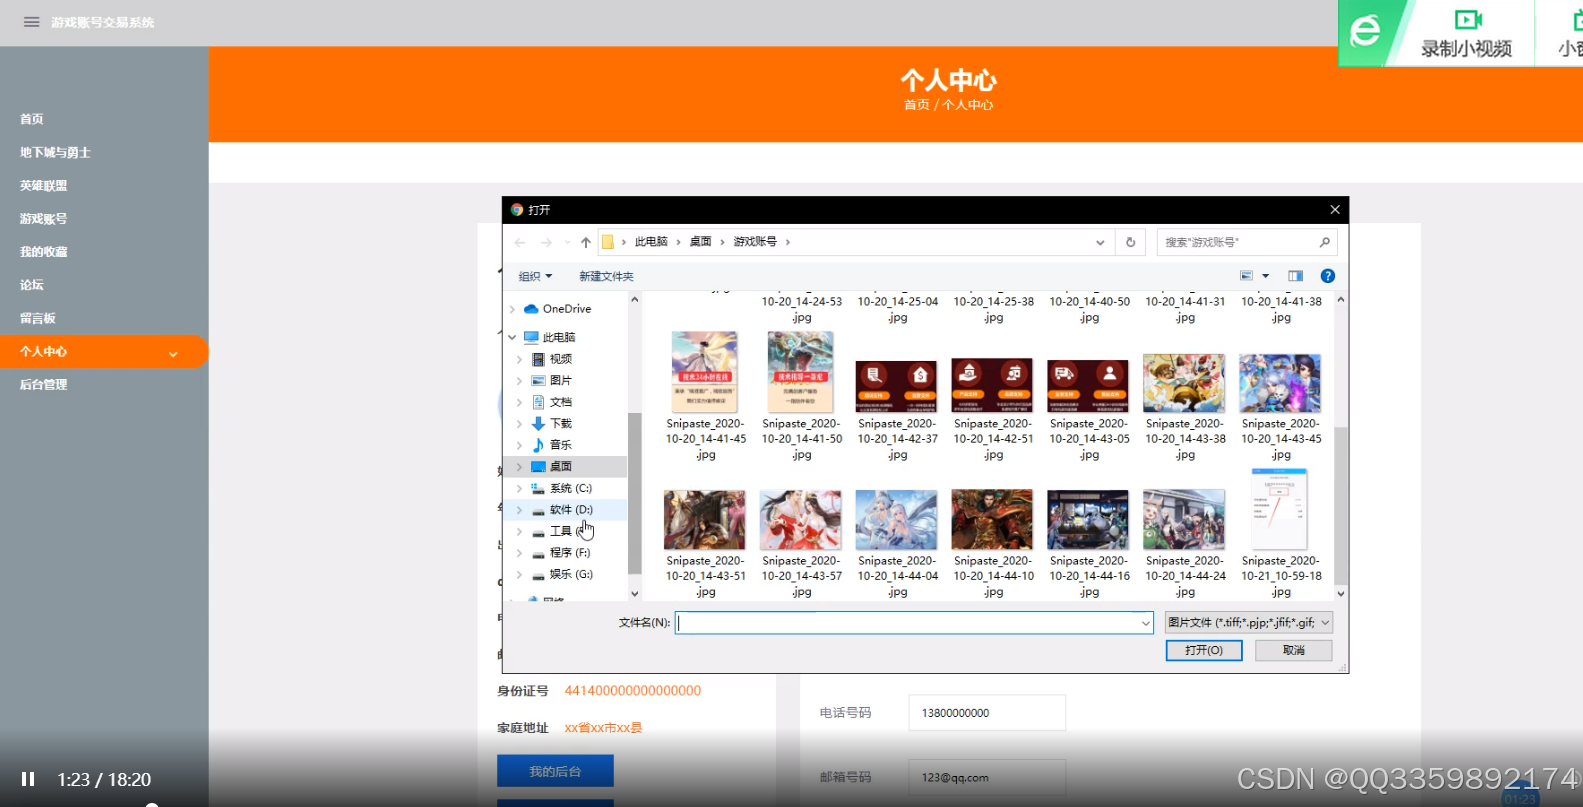Open 我的收藏 in the sidebar

point(44,251)
